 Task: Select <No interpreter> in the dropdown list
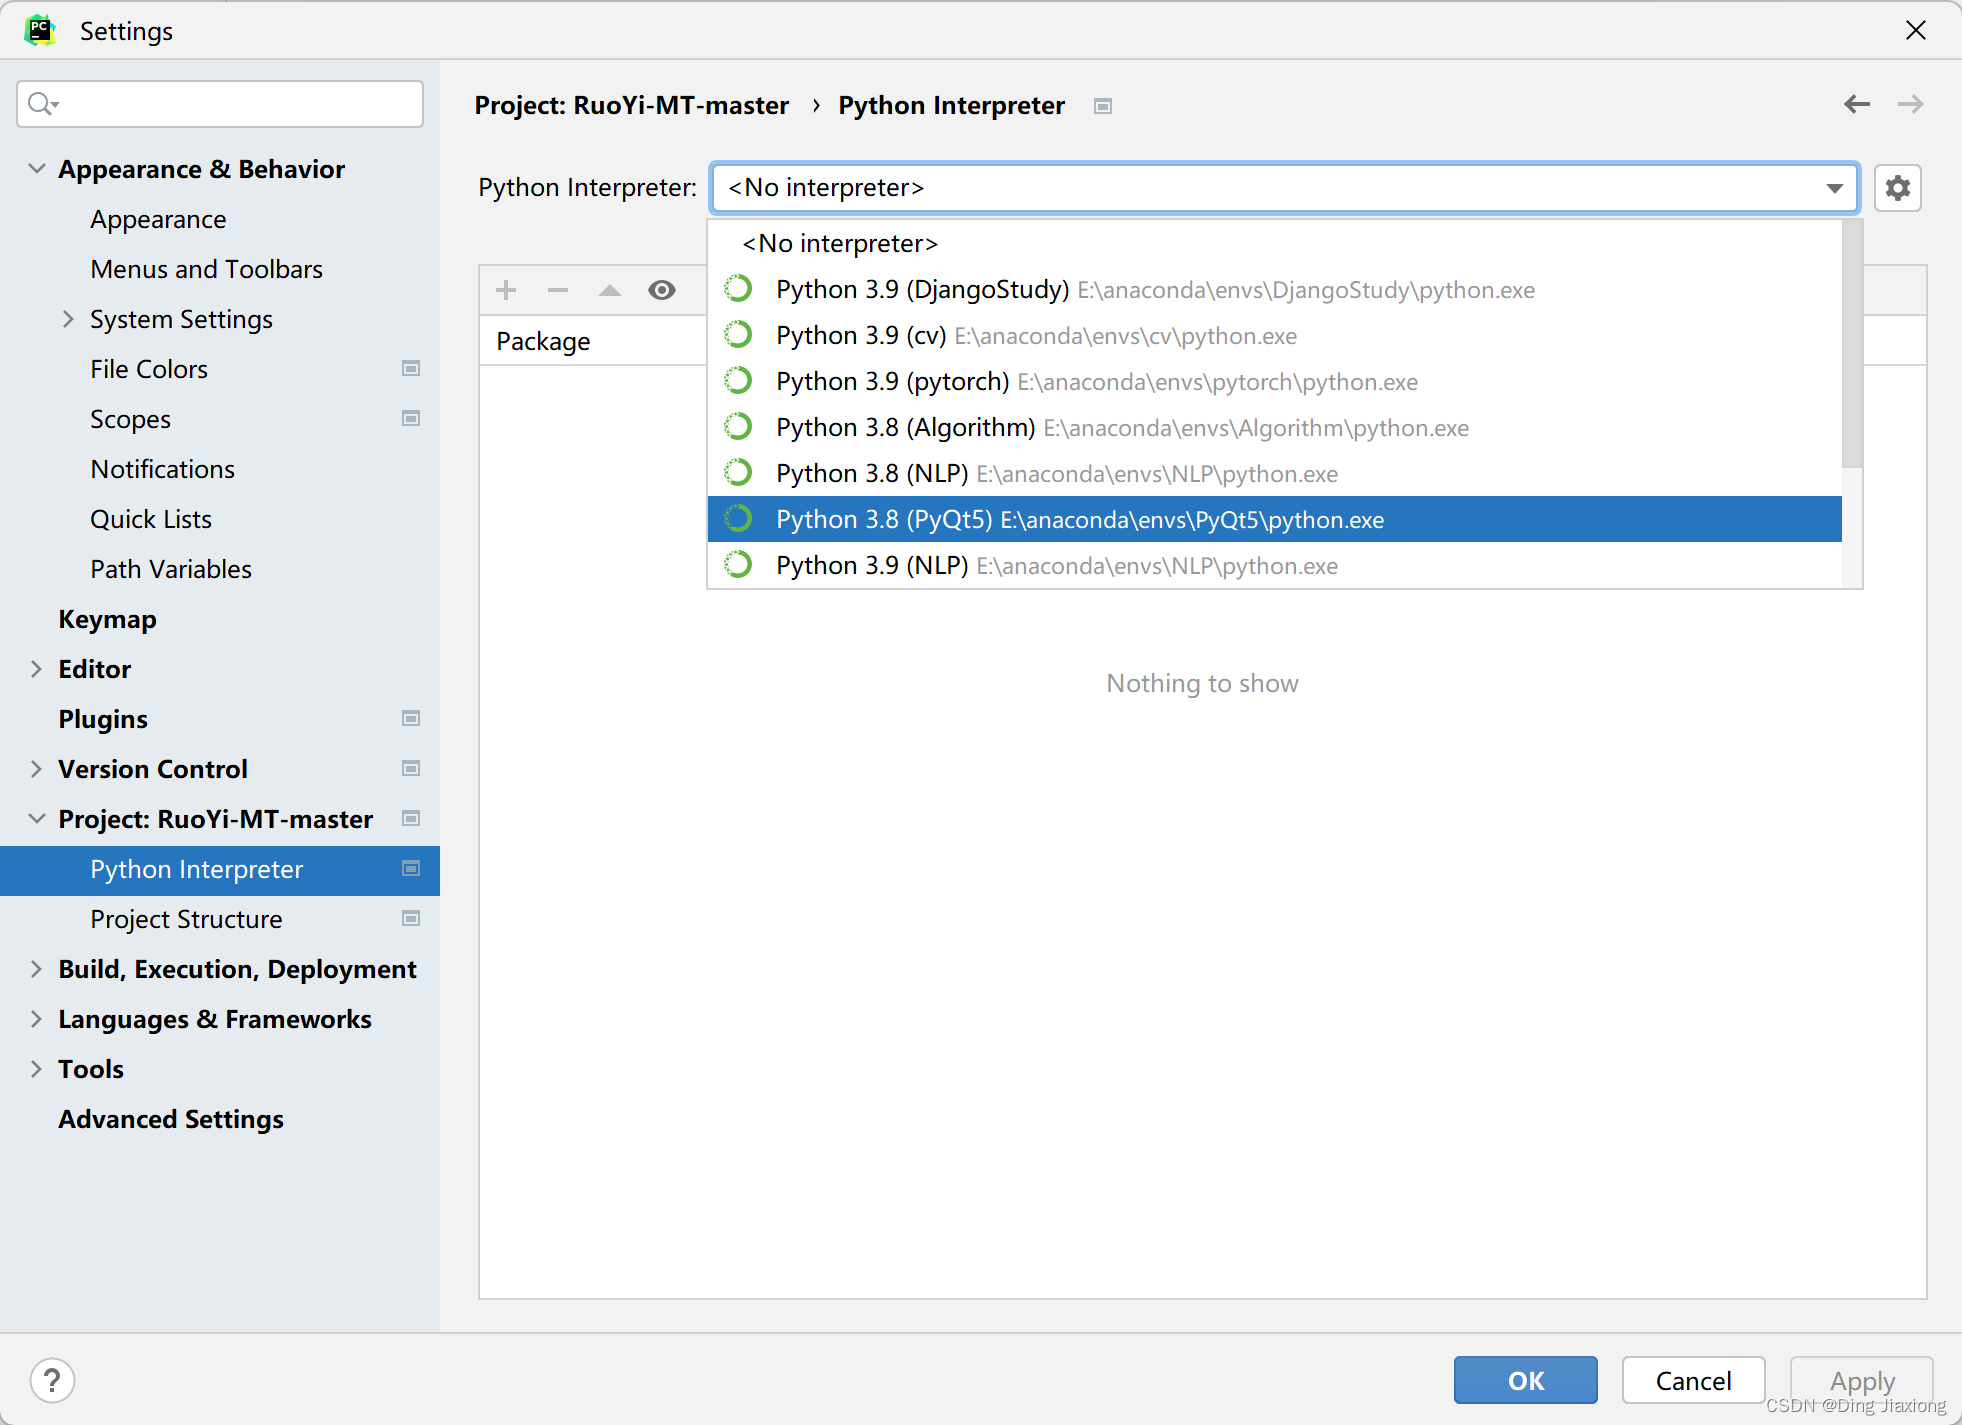click(x=1275, y=243)
